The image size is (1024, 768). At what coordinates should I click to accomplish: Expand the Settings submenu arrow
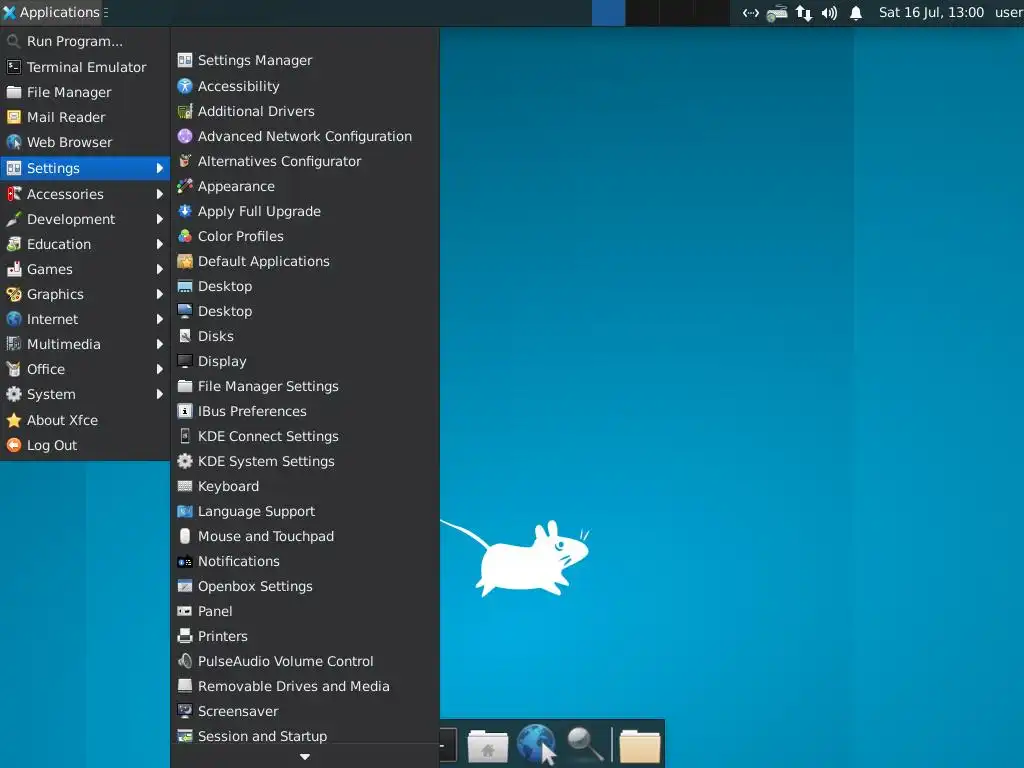click(x=160, y=168)
